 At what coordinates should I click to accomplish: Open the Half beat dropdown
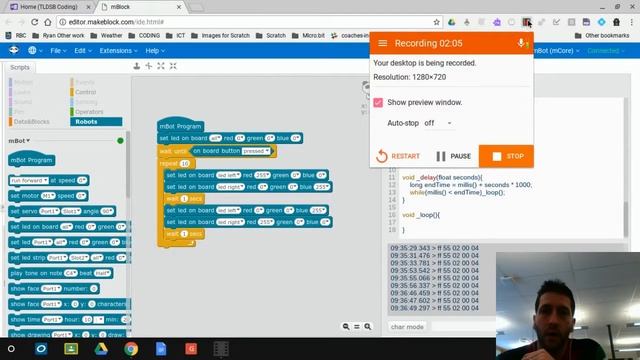pyautogui.click(x=102, y=273)
